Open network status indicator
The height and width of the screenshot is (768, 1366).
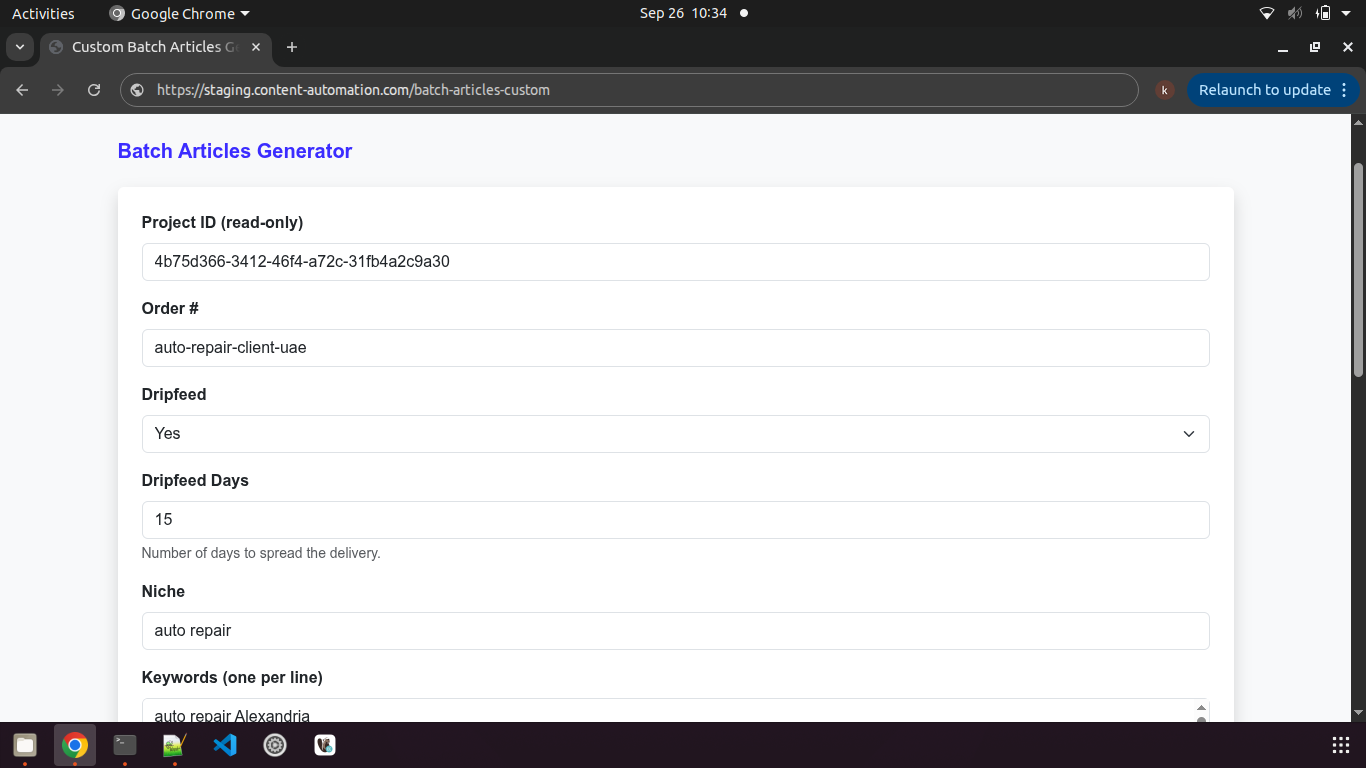click(x=1267, y=13)
